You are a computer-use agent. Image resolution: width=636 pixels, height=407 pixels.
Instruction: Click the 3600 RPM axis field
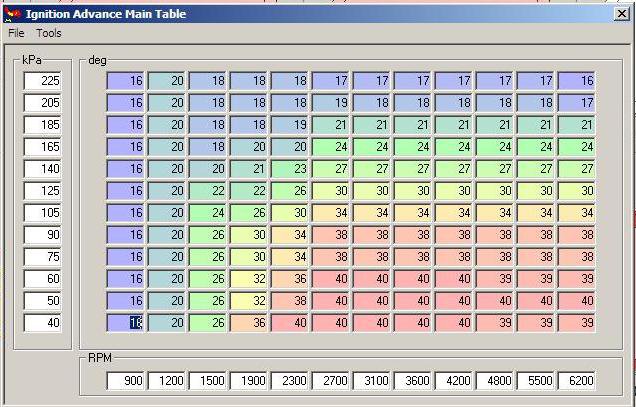click(414, 381)
